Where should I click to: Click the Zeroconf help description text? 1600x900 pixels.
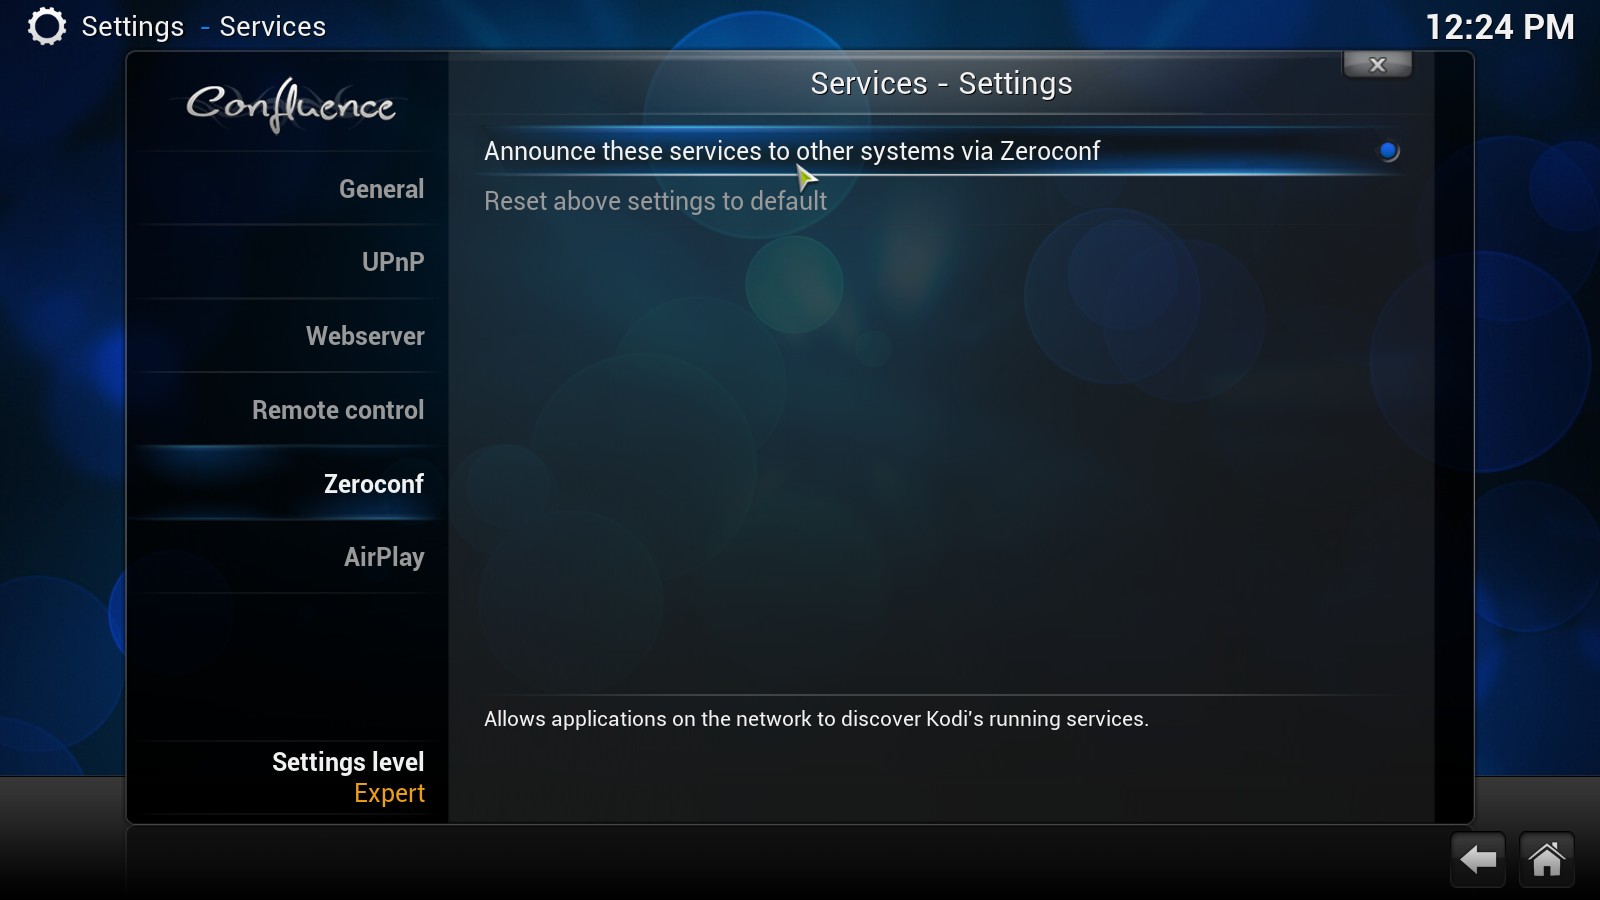coord(816,719)
